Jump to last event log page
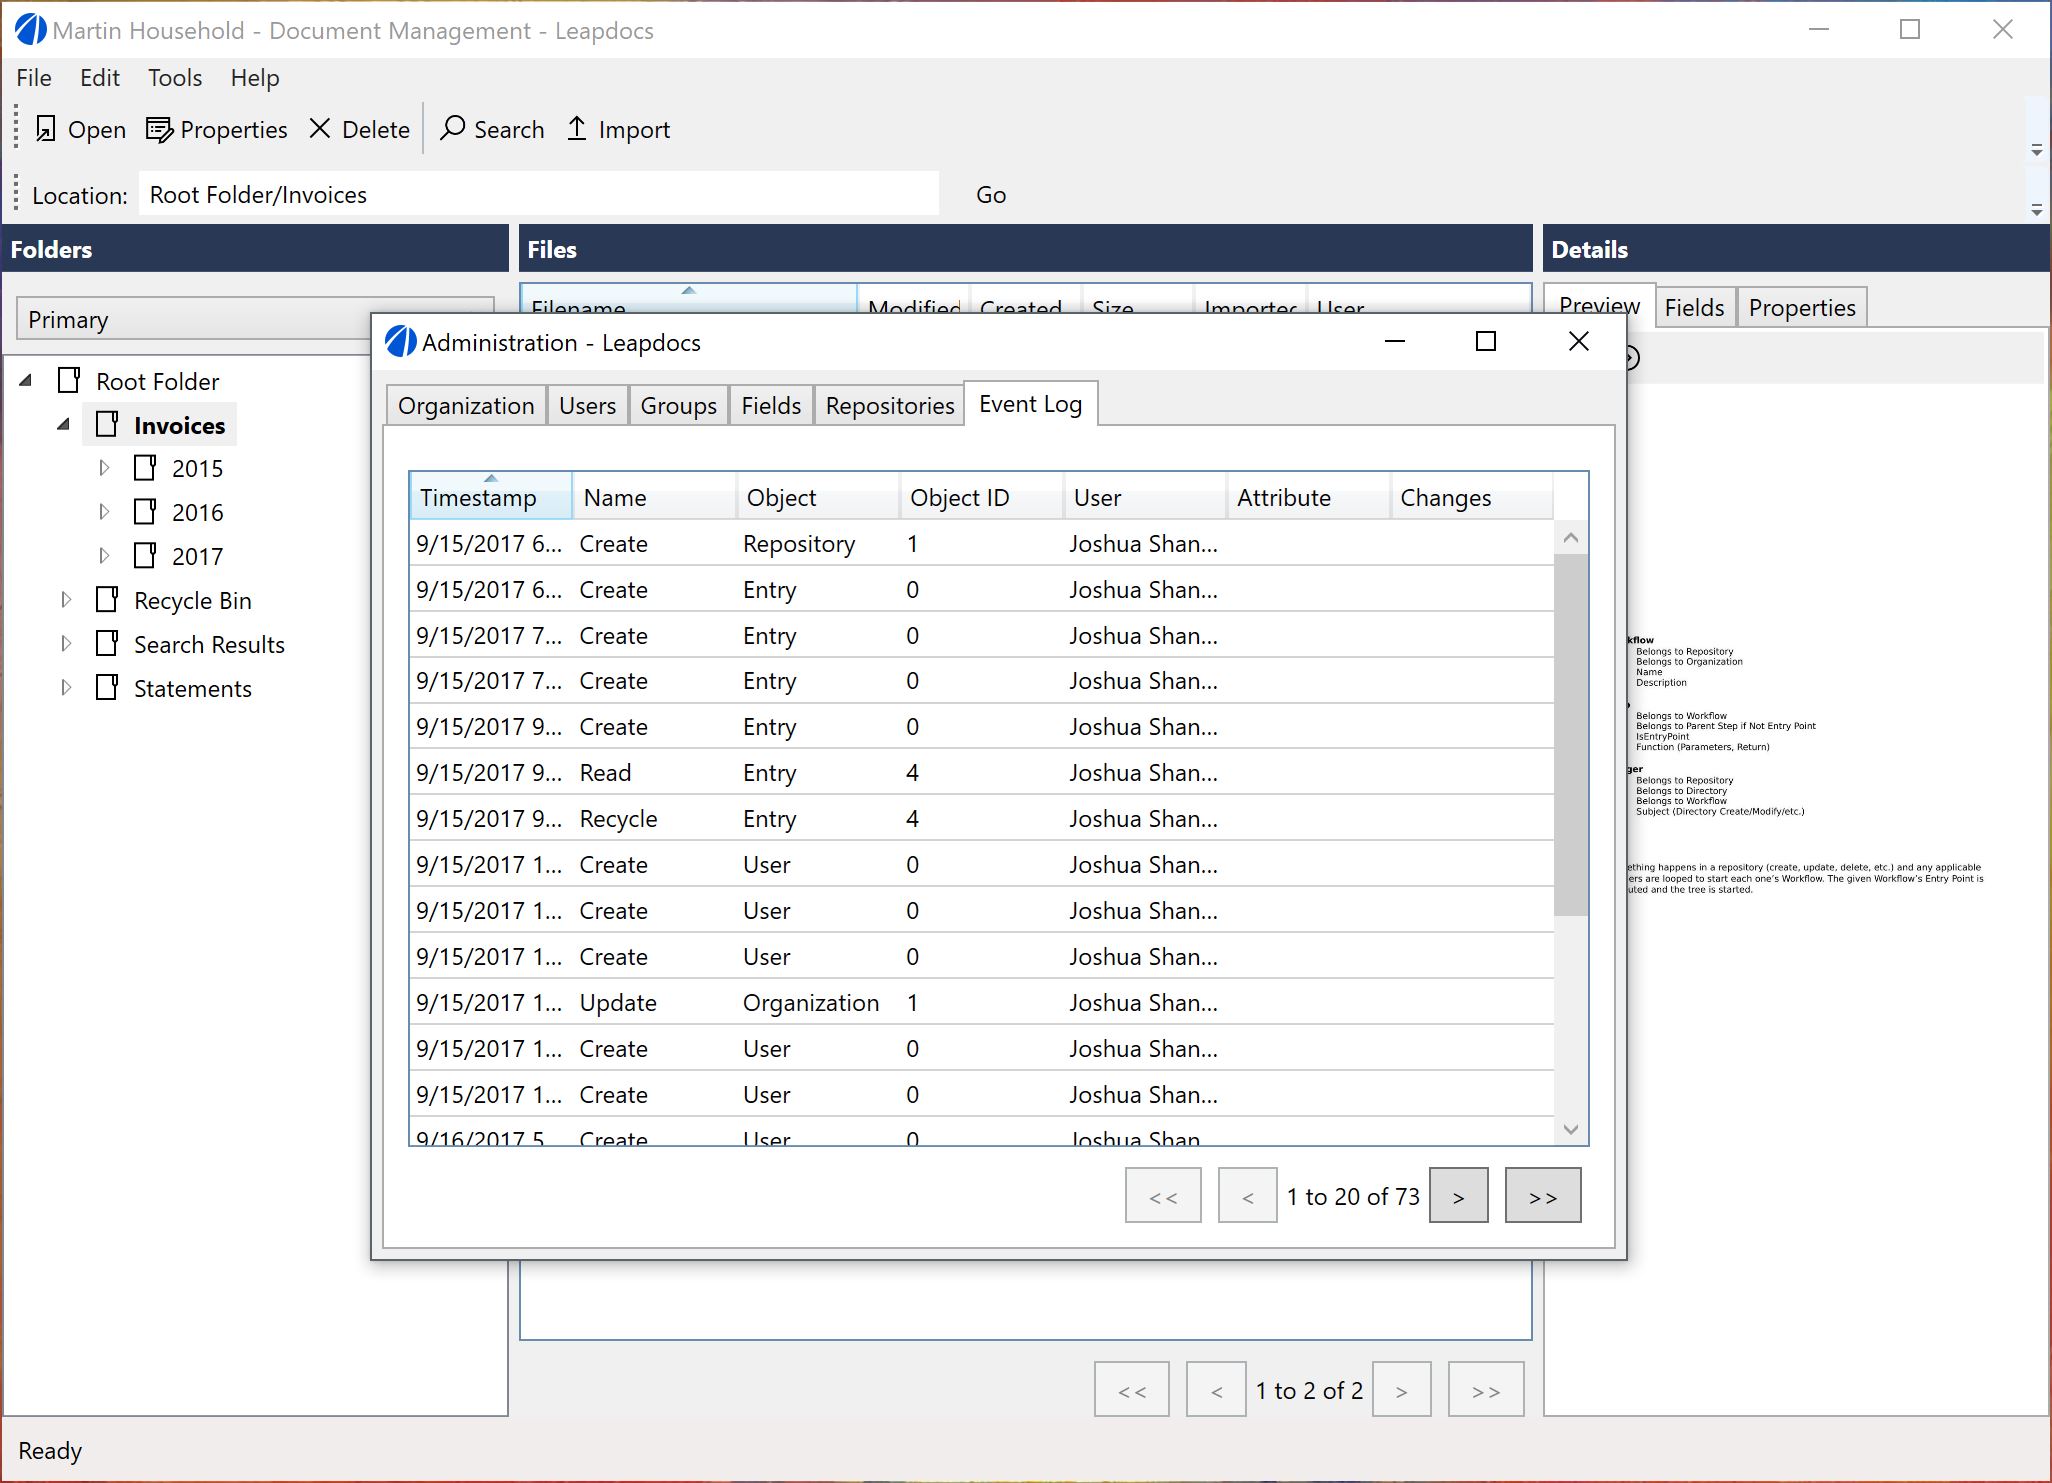Image resolution: width=2052 pixels, height=1483 pixels. coord(1543,1195)
